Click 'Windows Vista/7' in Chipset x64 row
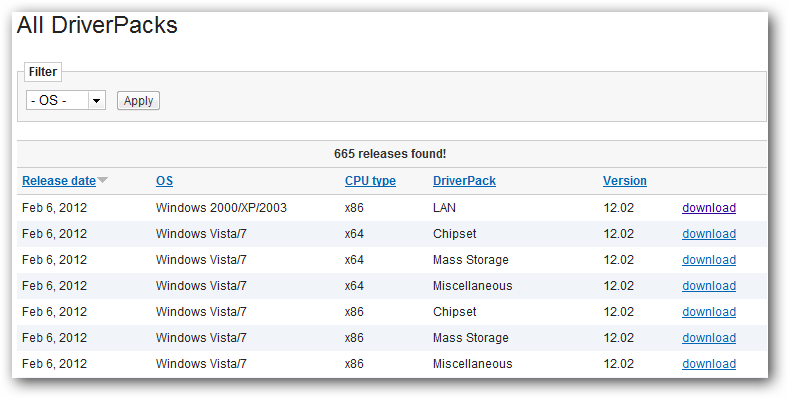Viewport: 788px width, 398px height. [x=201, y=234]
